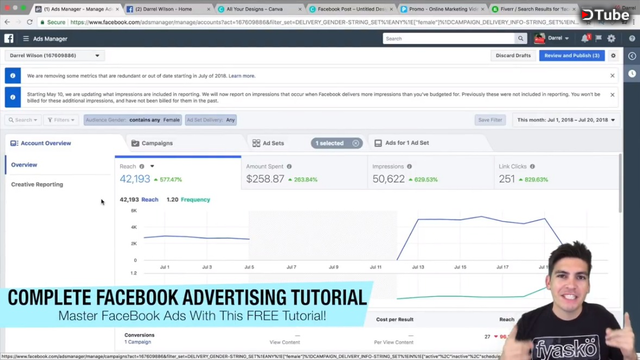
Task: Click info icon next to Impressions
Action: click(x=409, y=166)
